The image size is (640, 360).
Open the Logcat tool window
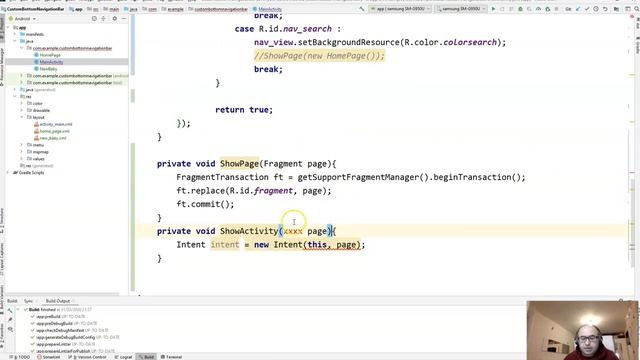(x=123, y=357)
